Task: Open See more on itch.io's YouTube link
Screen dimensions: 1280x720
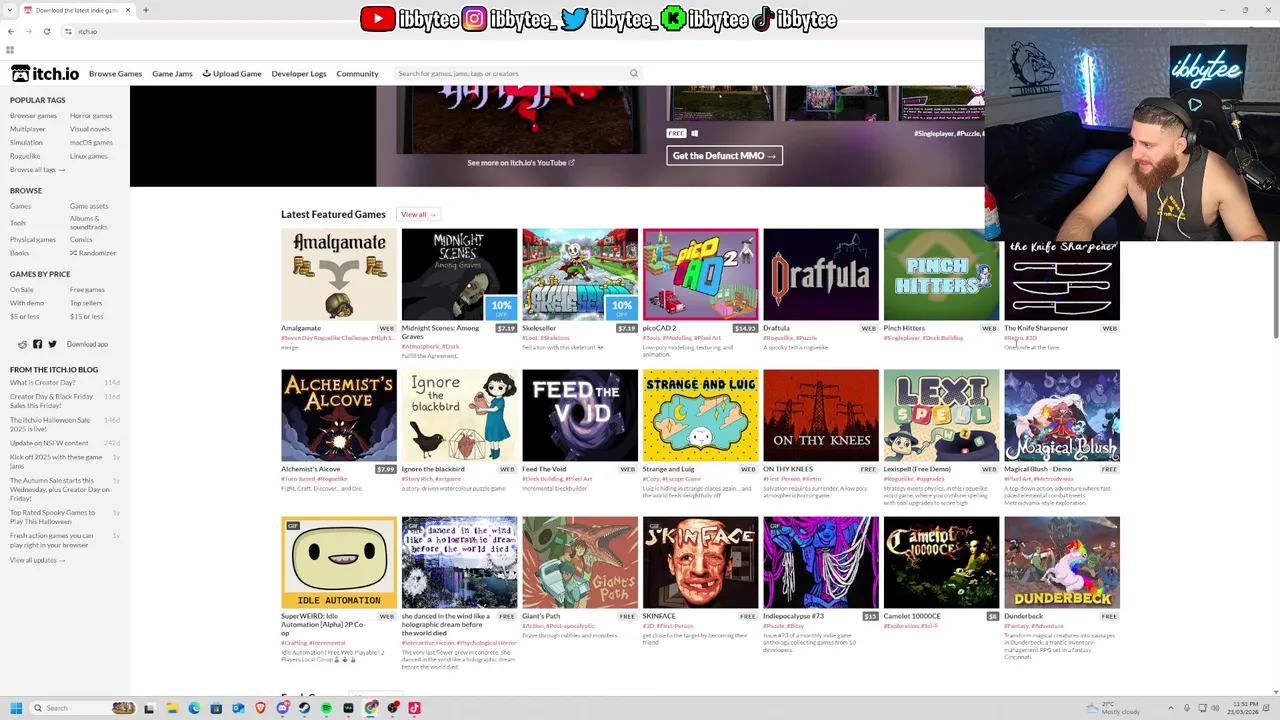Action: (x=520, y=162)
